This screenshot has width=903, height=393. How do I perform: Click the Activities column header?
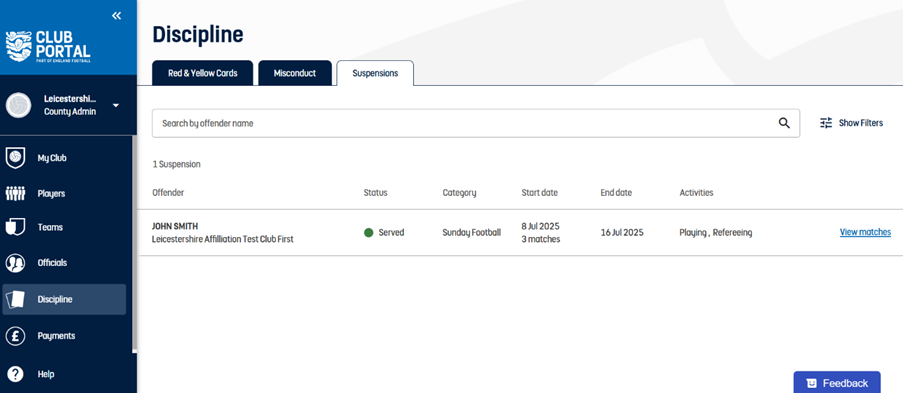tap(696, 192)
